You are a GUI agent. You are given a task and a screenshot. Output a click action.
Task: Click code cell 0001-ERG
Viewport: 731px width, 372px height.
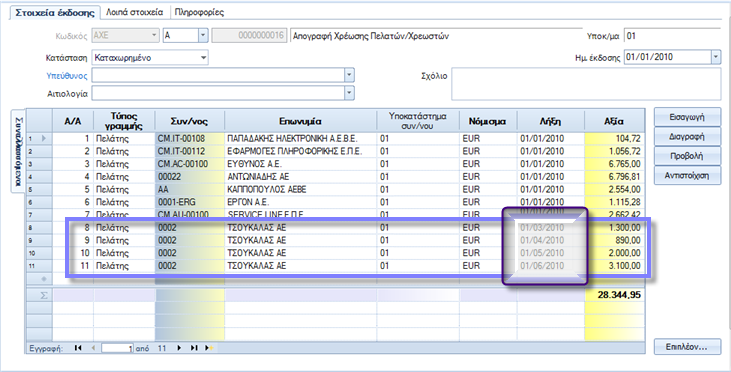(189, 202)
